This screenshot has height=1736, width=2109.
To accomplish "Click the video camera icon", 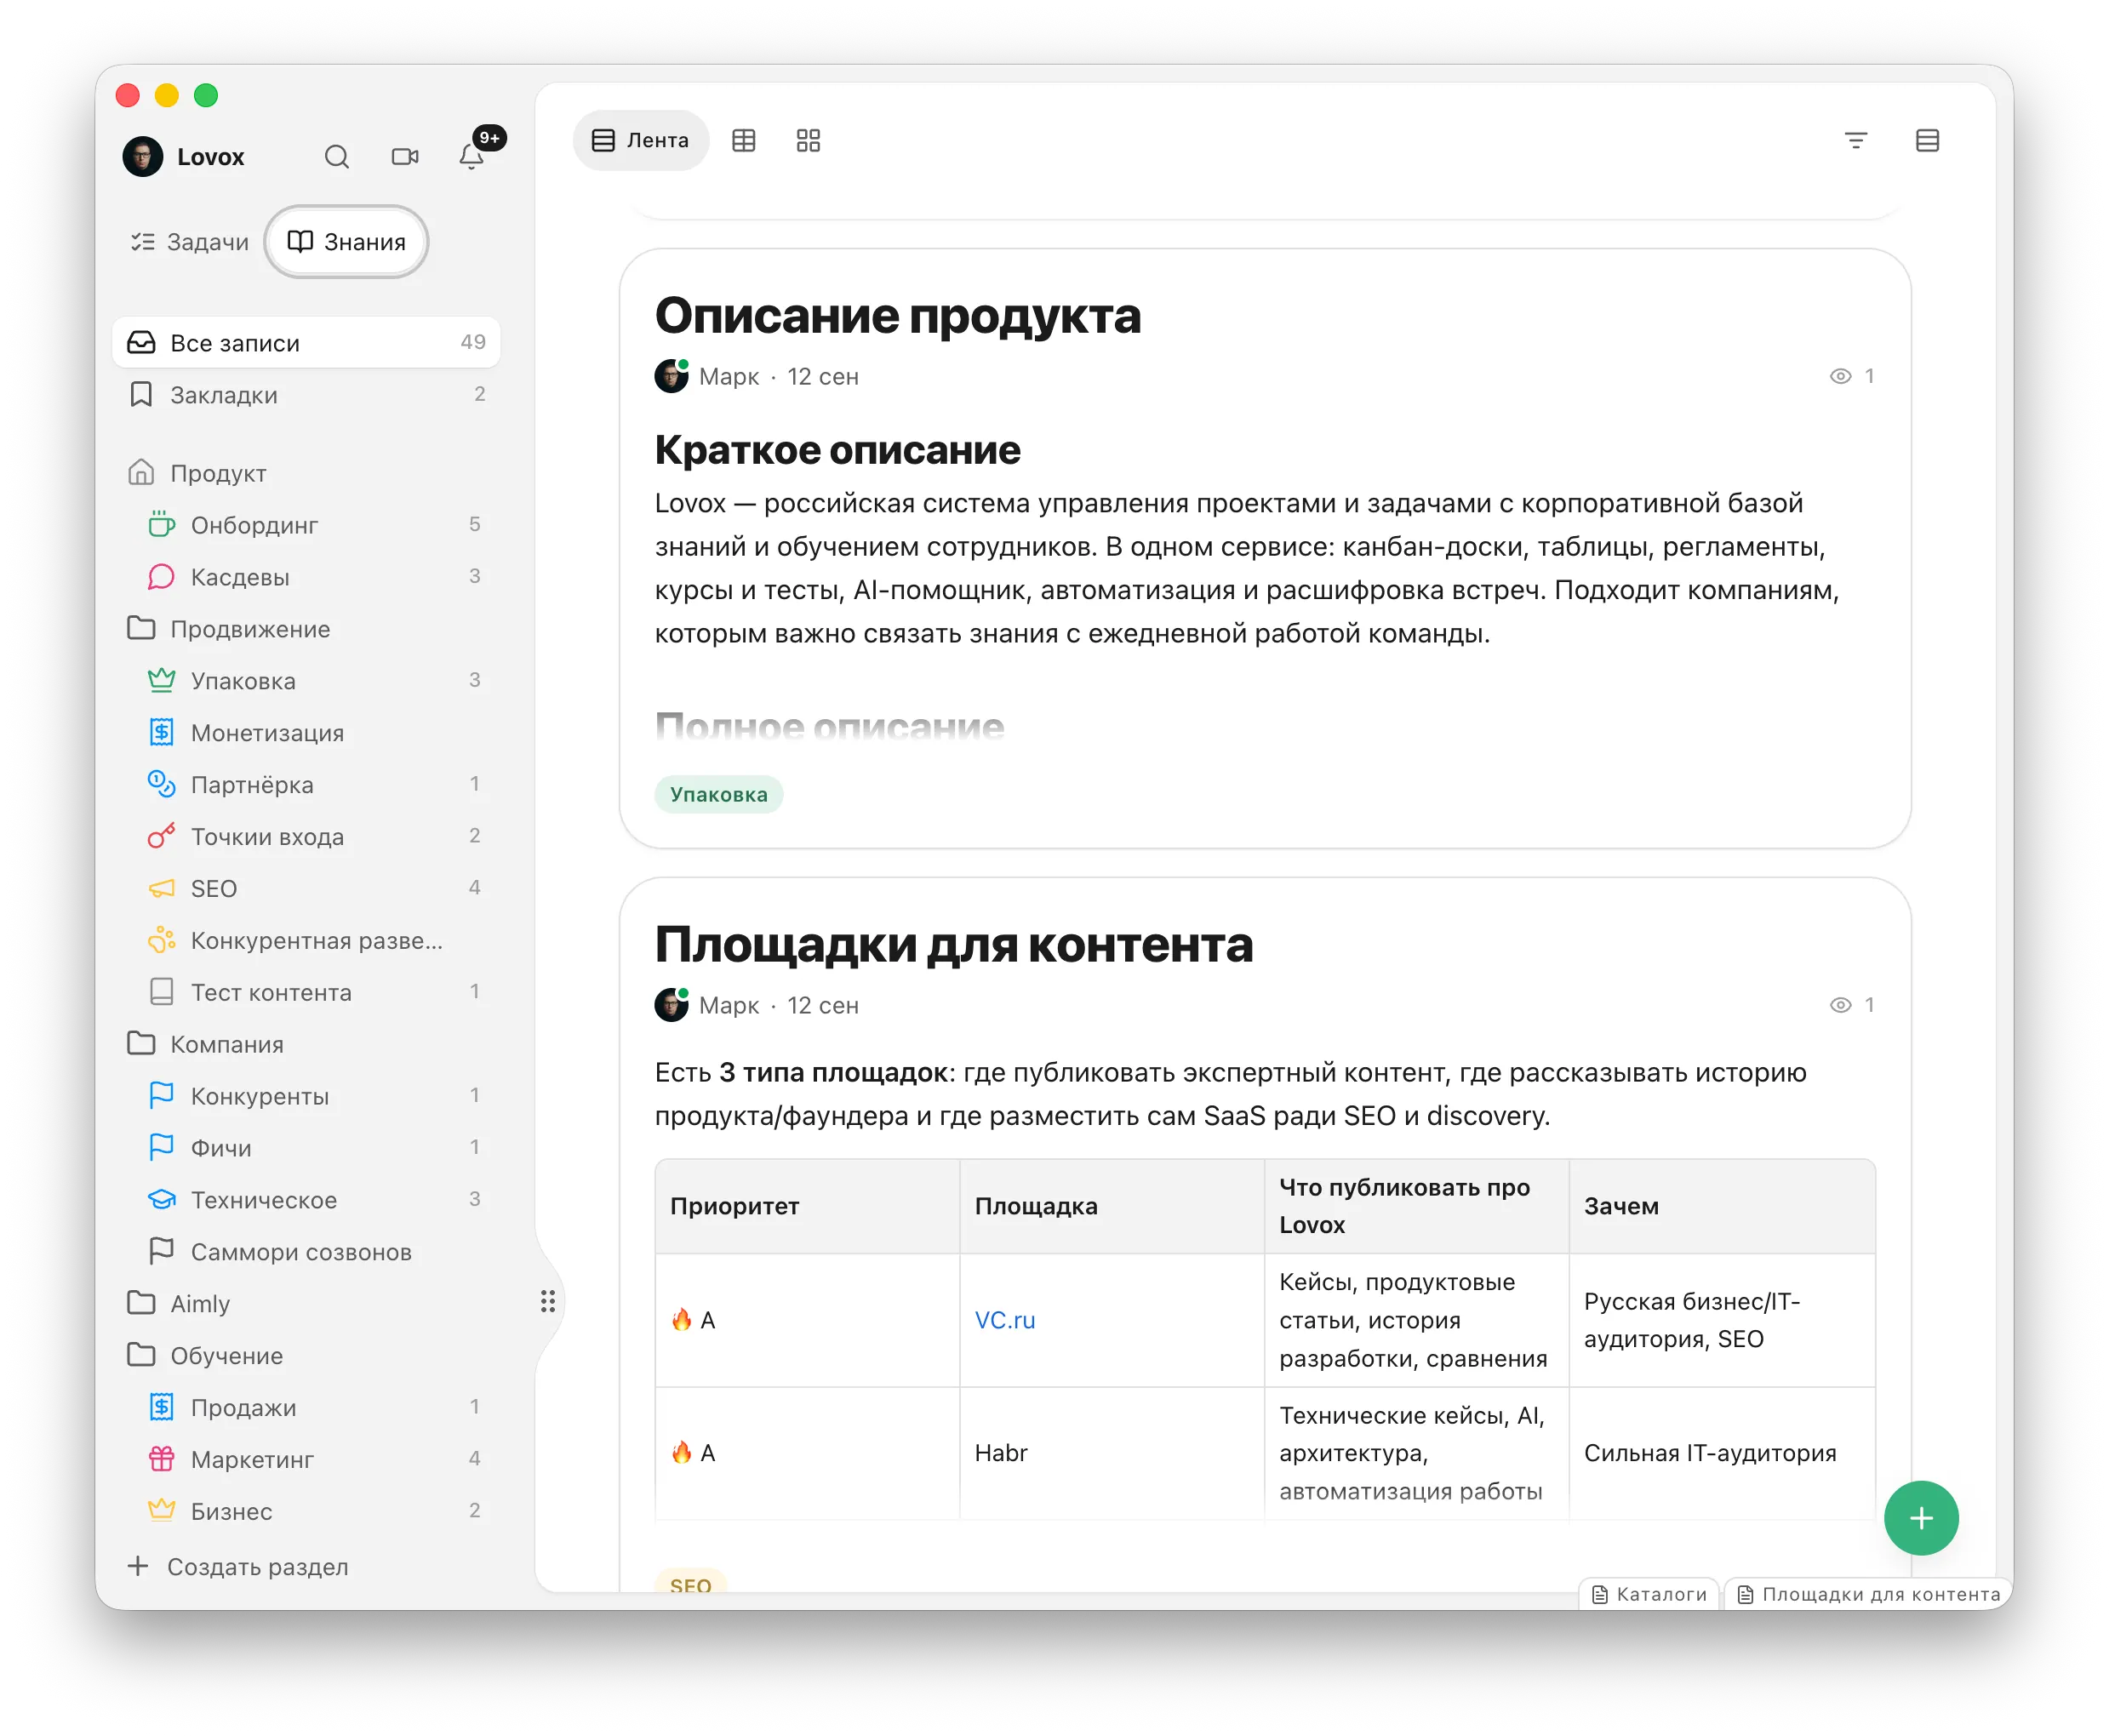I will pos(405,157).
